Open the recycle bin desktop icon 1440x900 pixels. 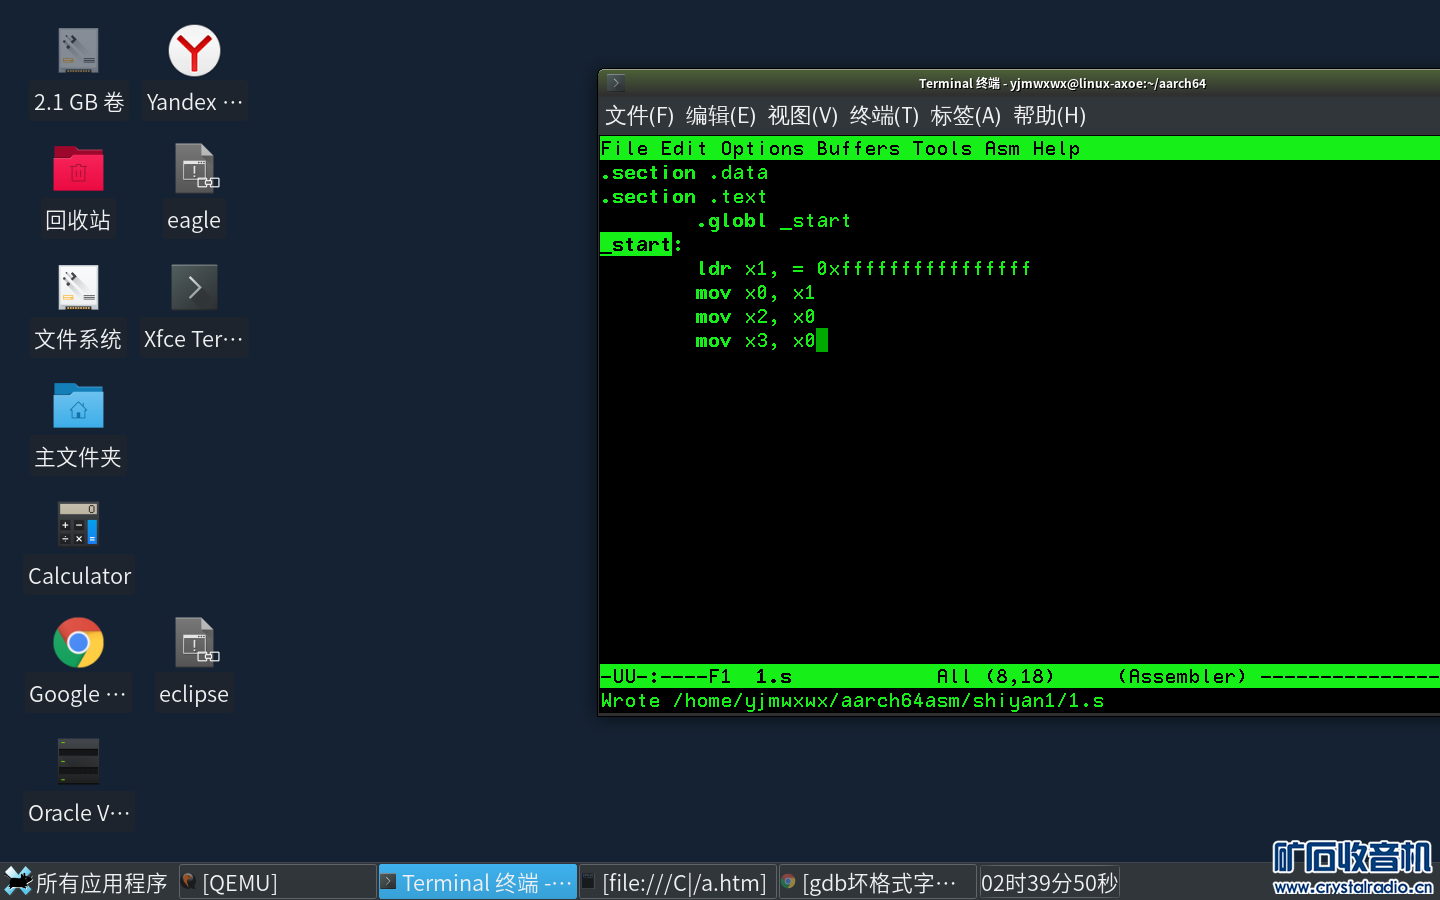tap(78, 170)
